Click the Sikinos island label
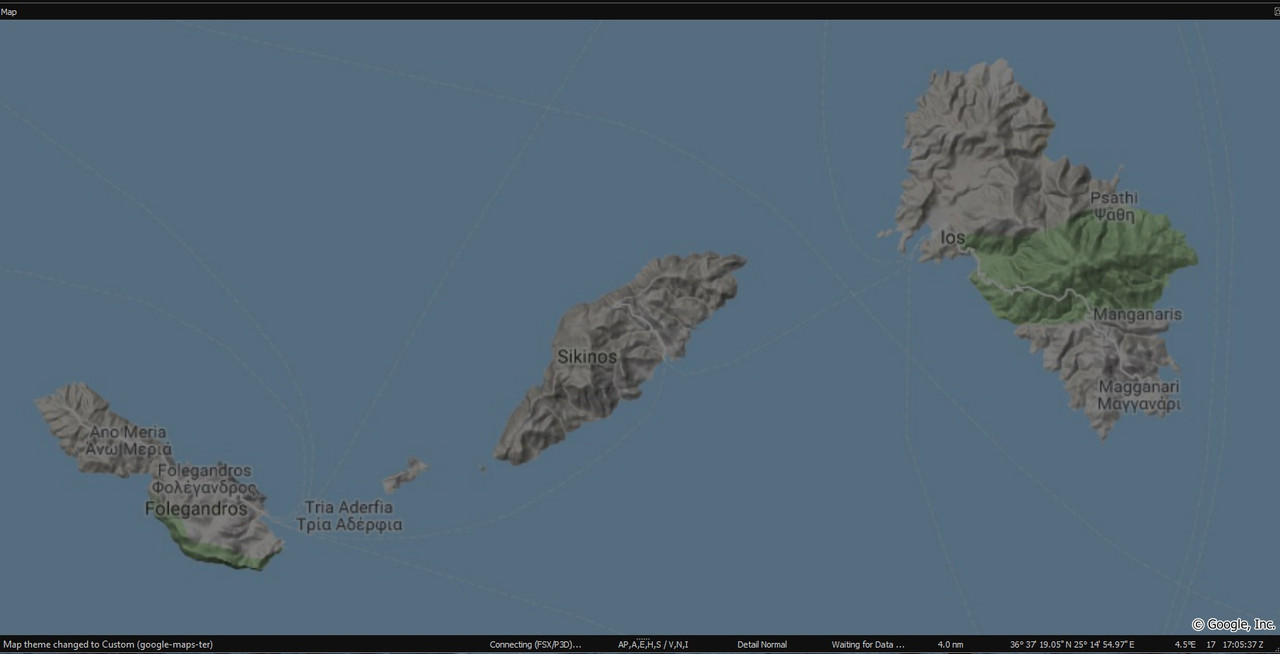The image size is (1280, 654). point(587,357)
